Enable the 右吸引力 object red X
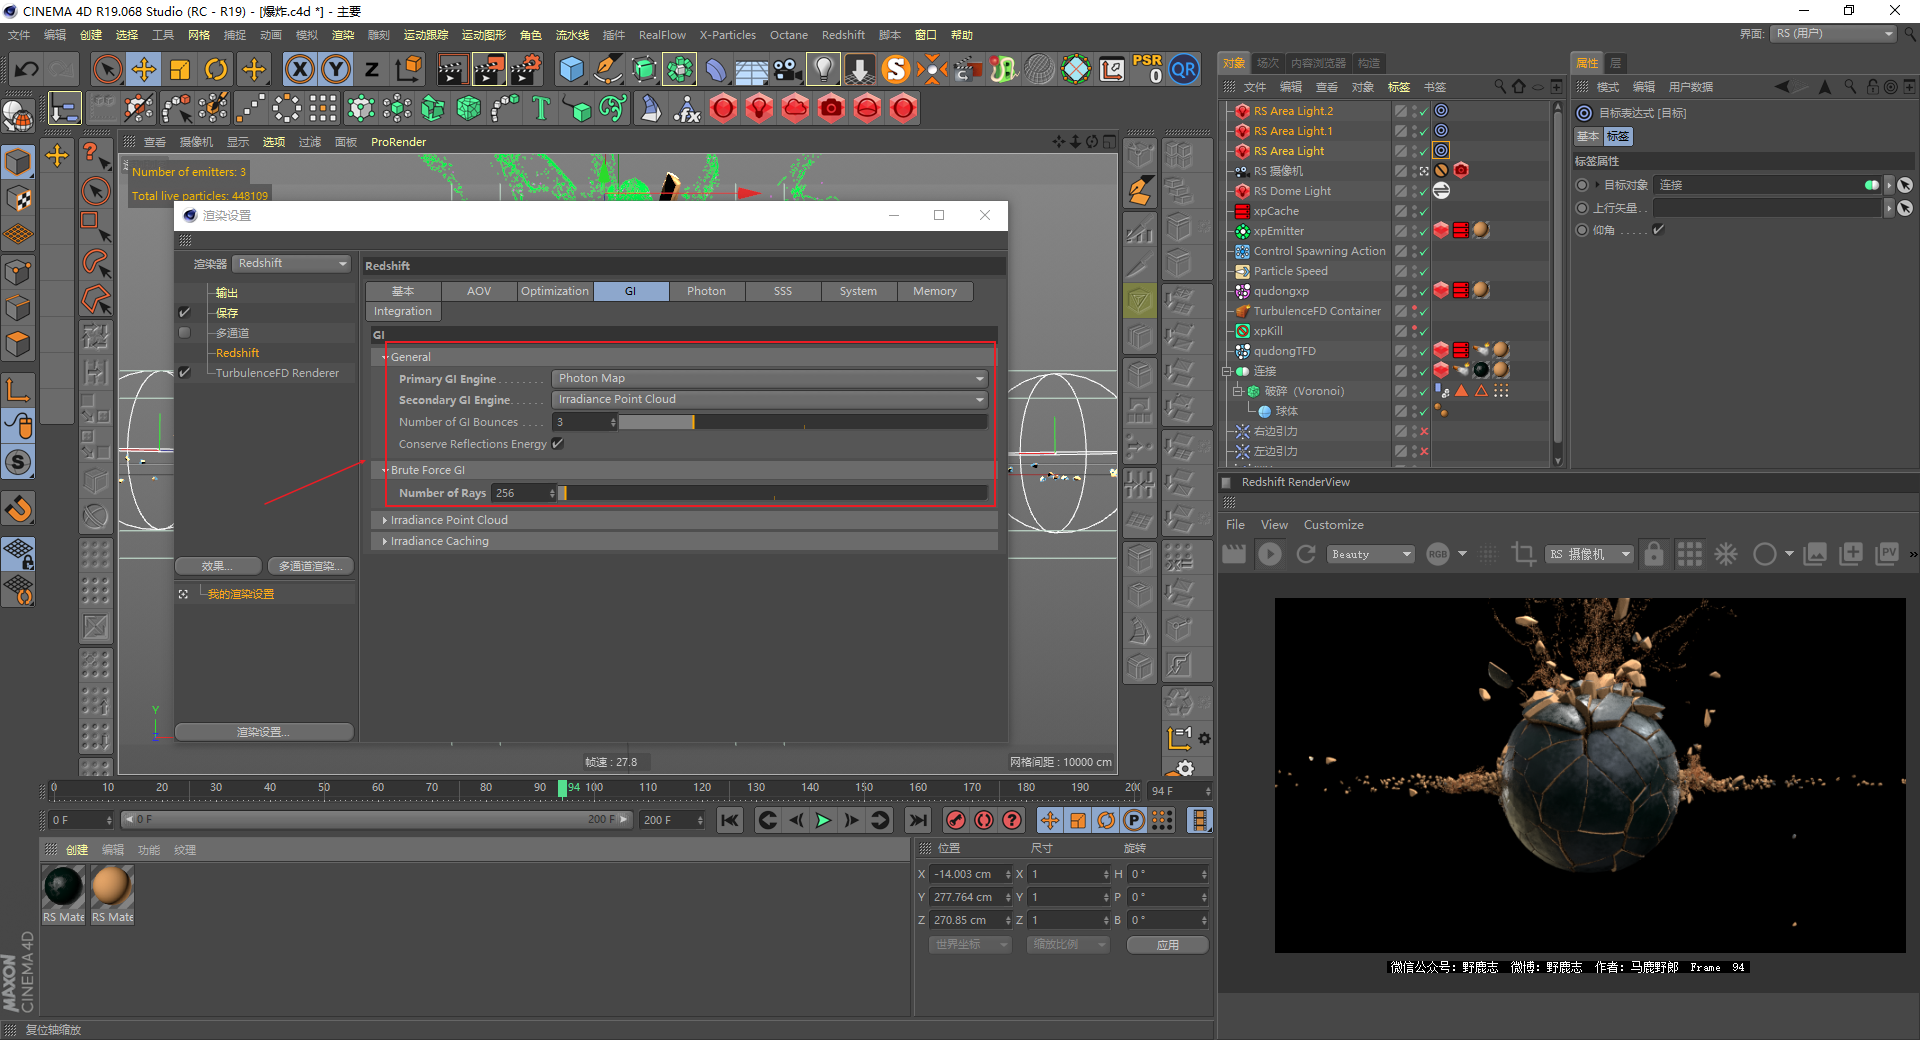1920x1040 pixels. click(x=1424, y=431)
